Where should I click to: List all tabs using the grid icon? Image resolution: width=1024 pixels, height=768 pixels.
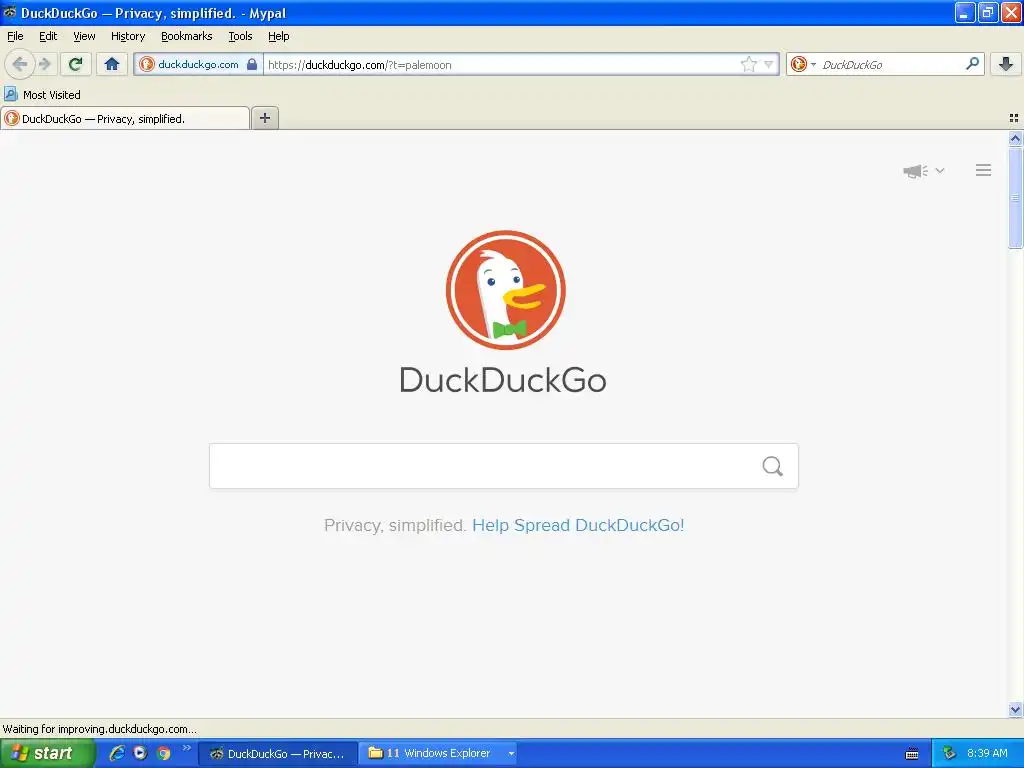pyautogui.click(x=1014, y=118)
